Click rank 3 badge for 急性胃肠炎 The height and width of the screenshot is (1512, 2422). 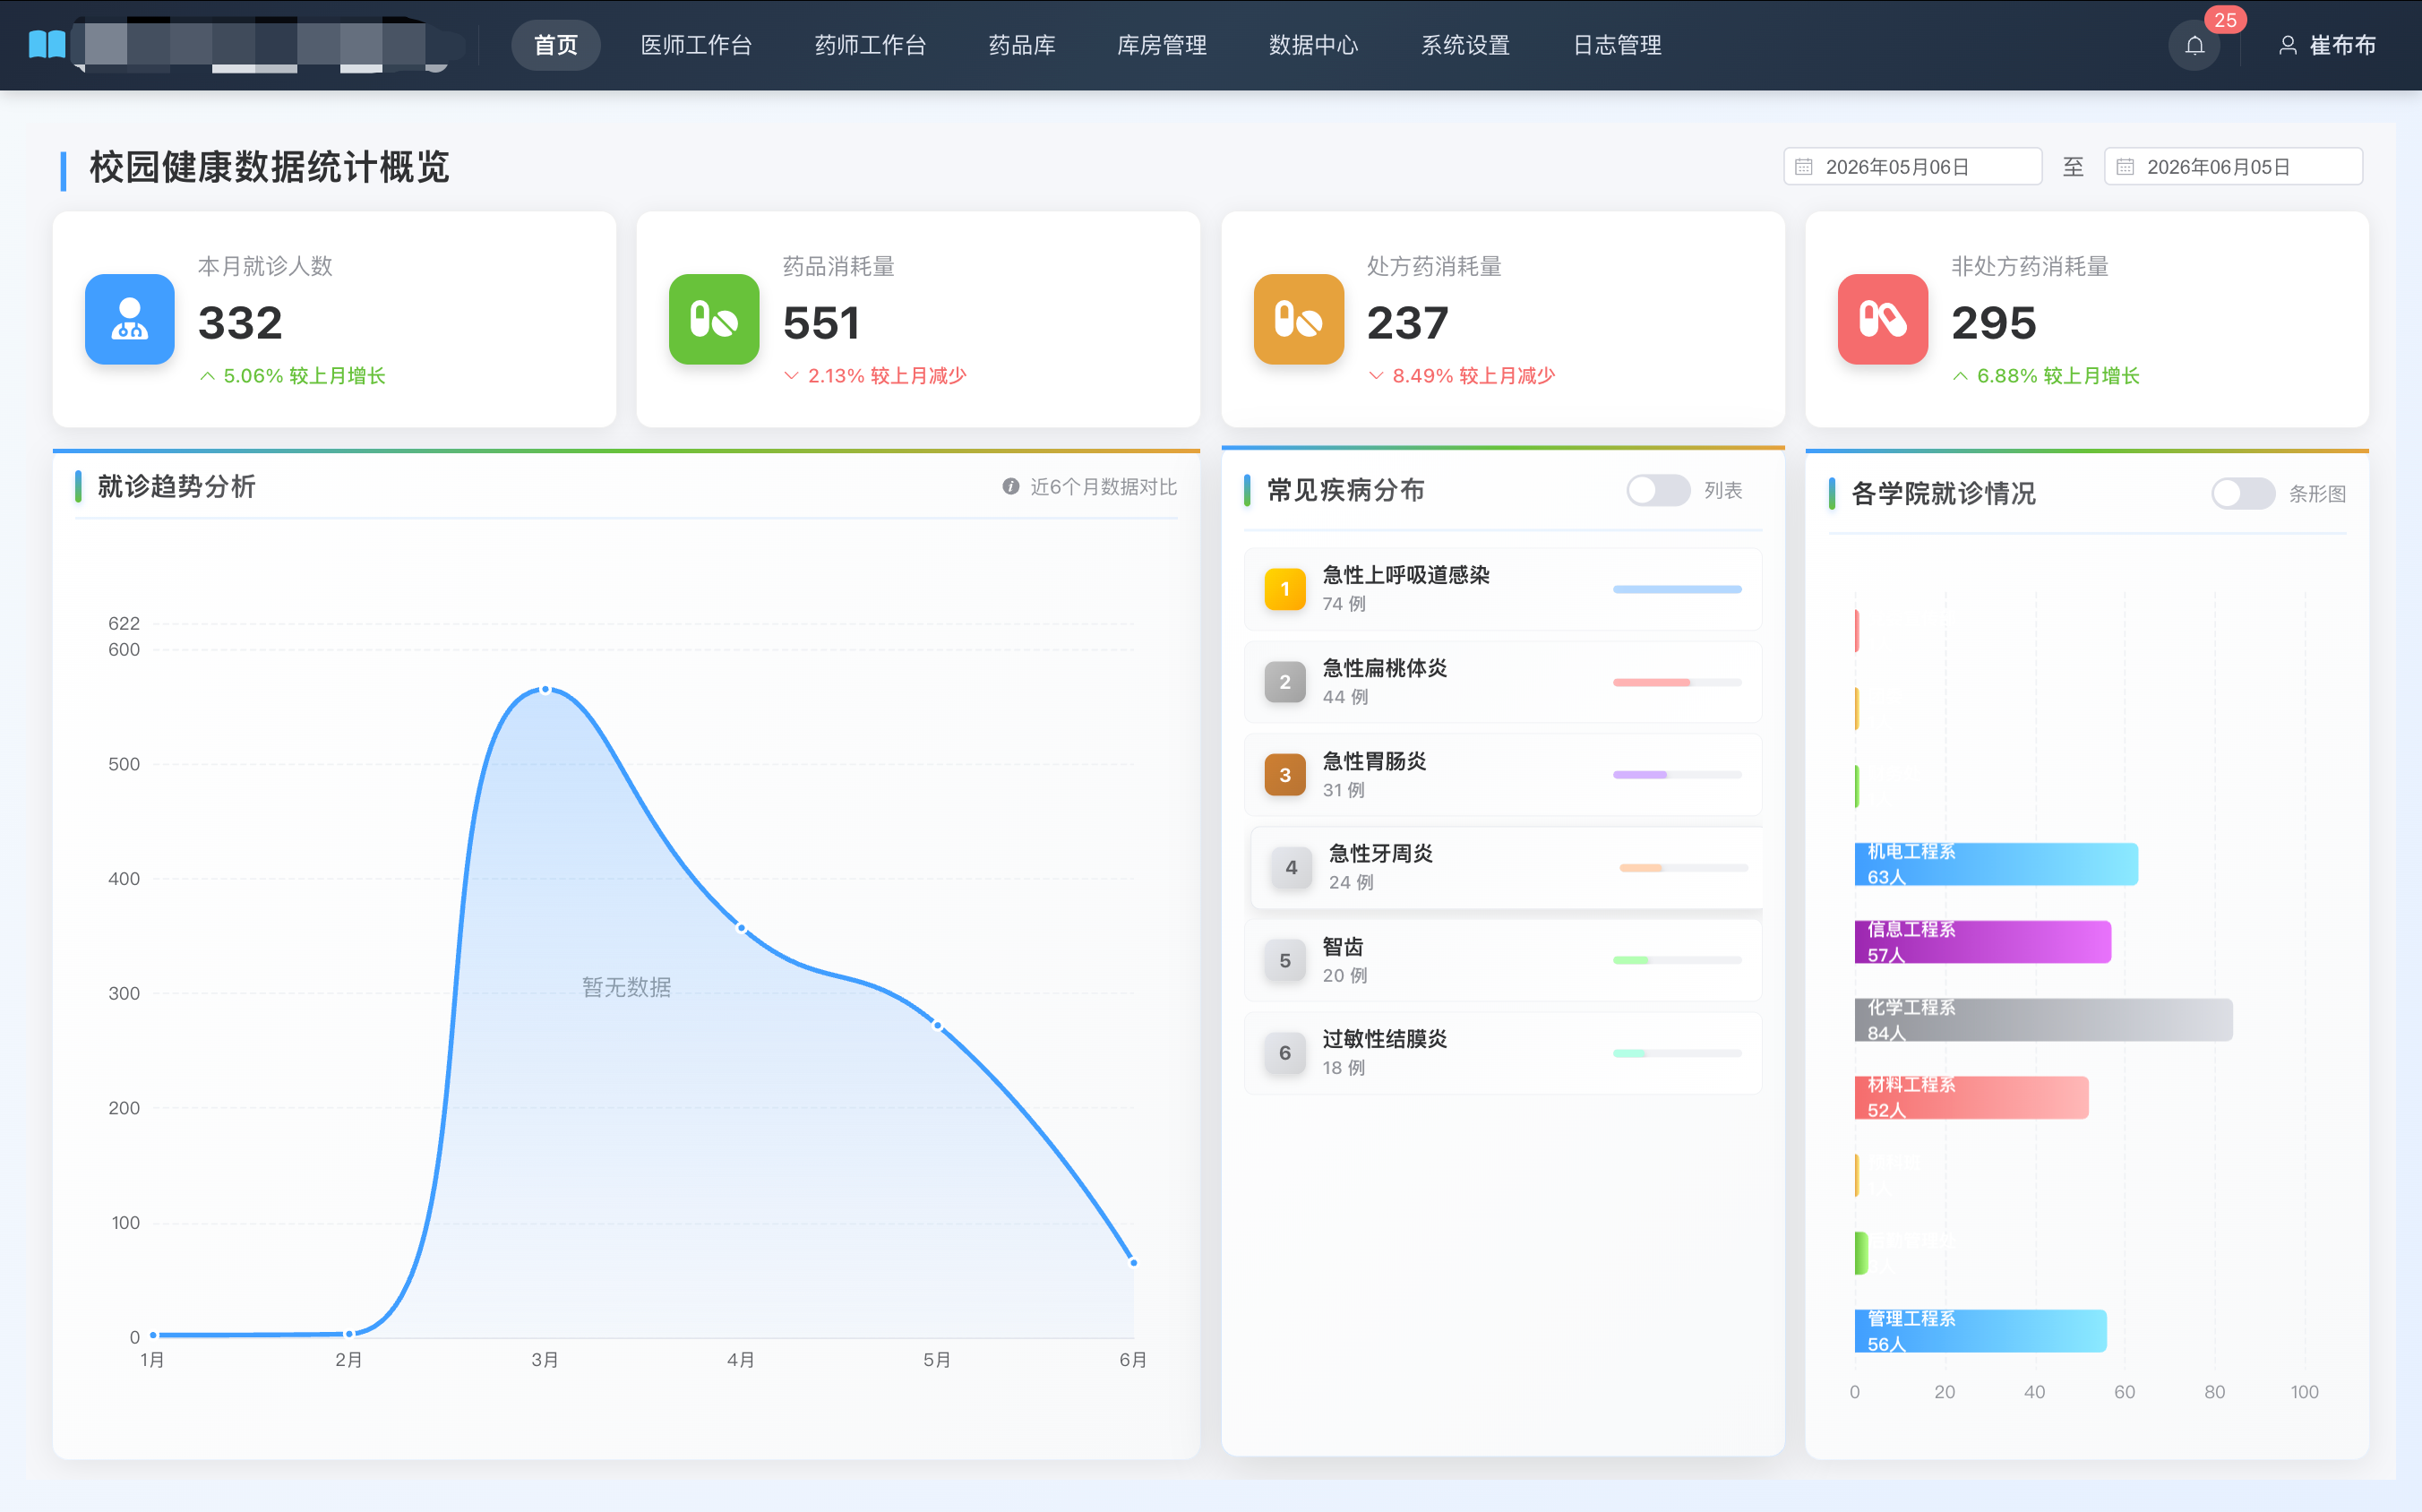click(1285, 775)
